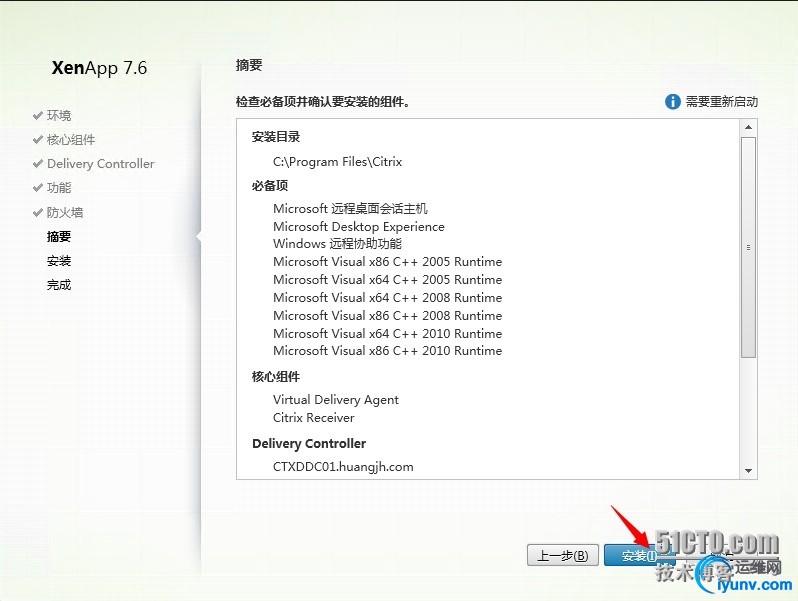Click Microsoft Visual x64 C++ 2008 Runtime

pos(387,298)
